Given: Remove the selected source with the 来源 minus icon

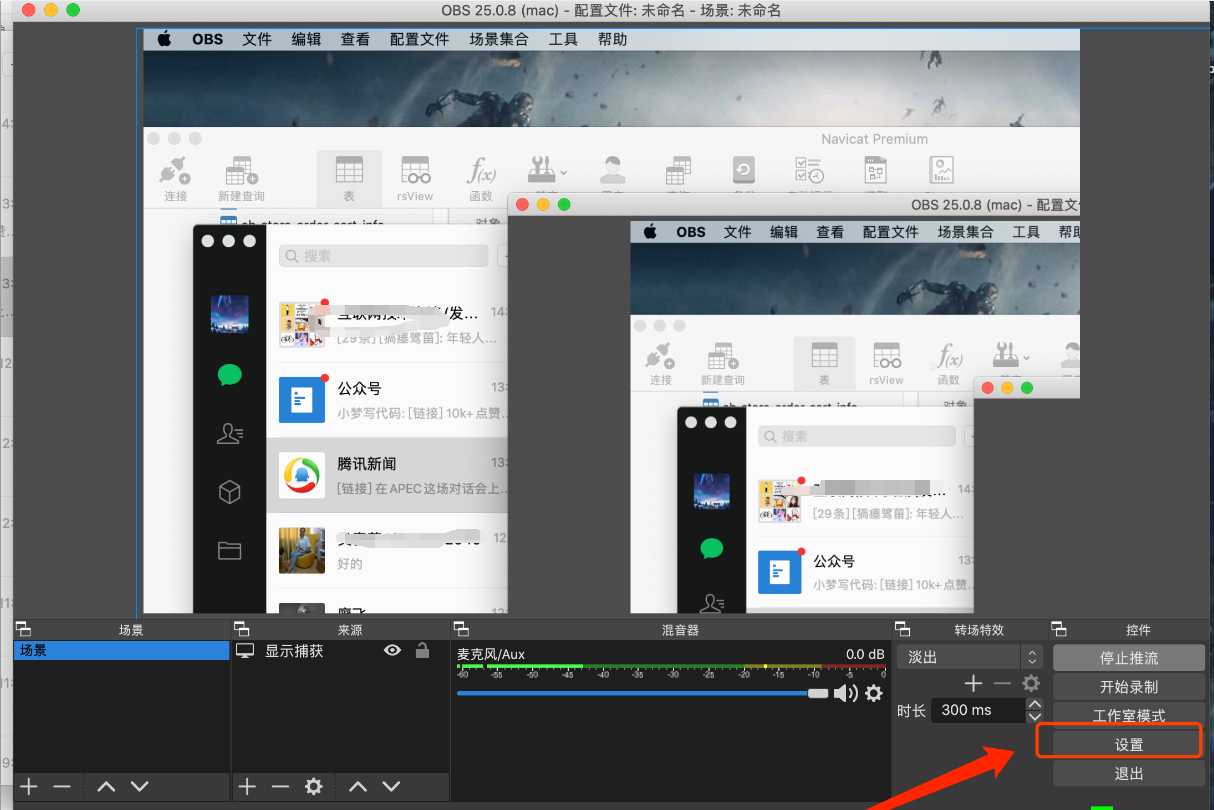Looking at the screenshot, I should tap(280, 786).
